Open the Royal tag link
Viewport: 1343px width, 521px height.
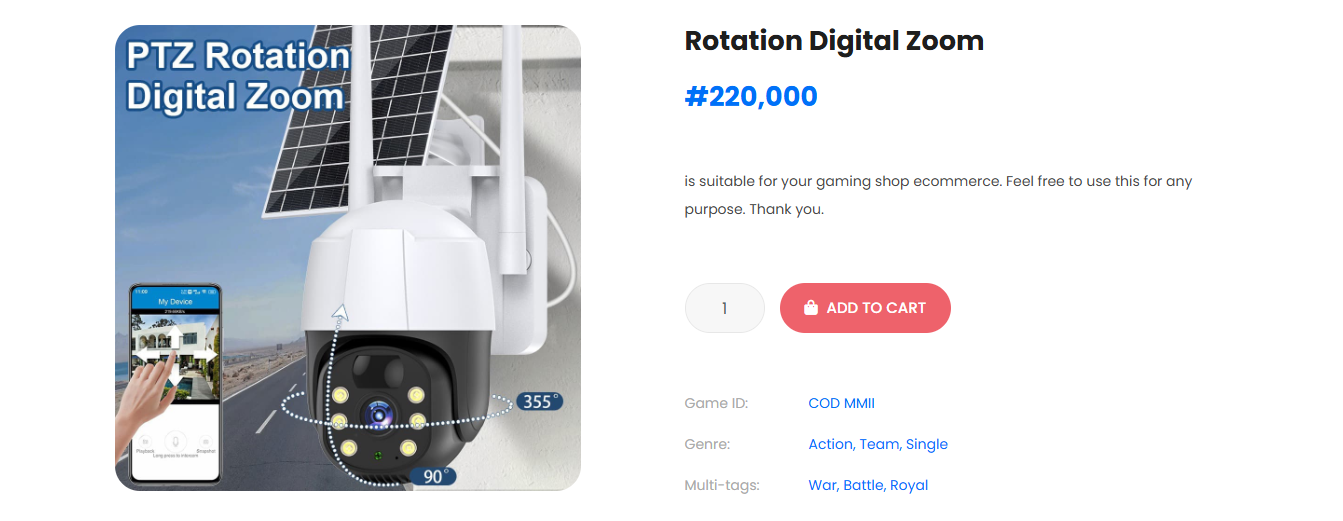point(909,485)
